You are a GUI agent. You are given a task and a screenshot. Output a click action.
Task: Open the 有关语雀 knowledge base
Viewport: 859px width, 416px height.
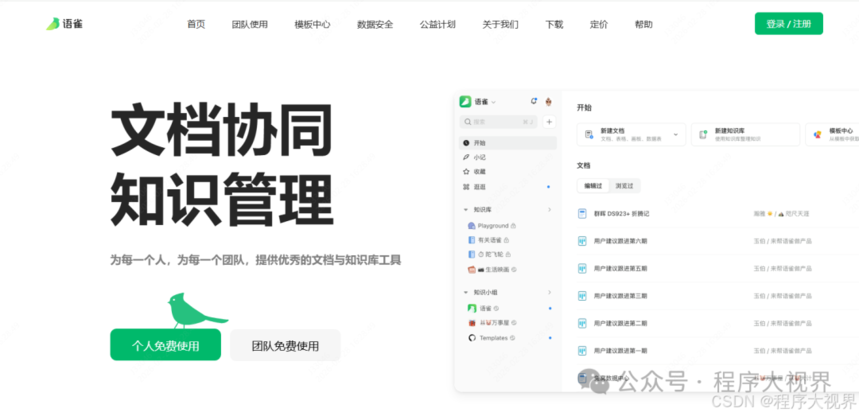coord(488,240)
